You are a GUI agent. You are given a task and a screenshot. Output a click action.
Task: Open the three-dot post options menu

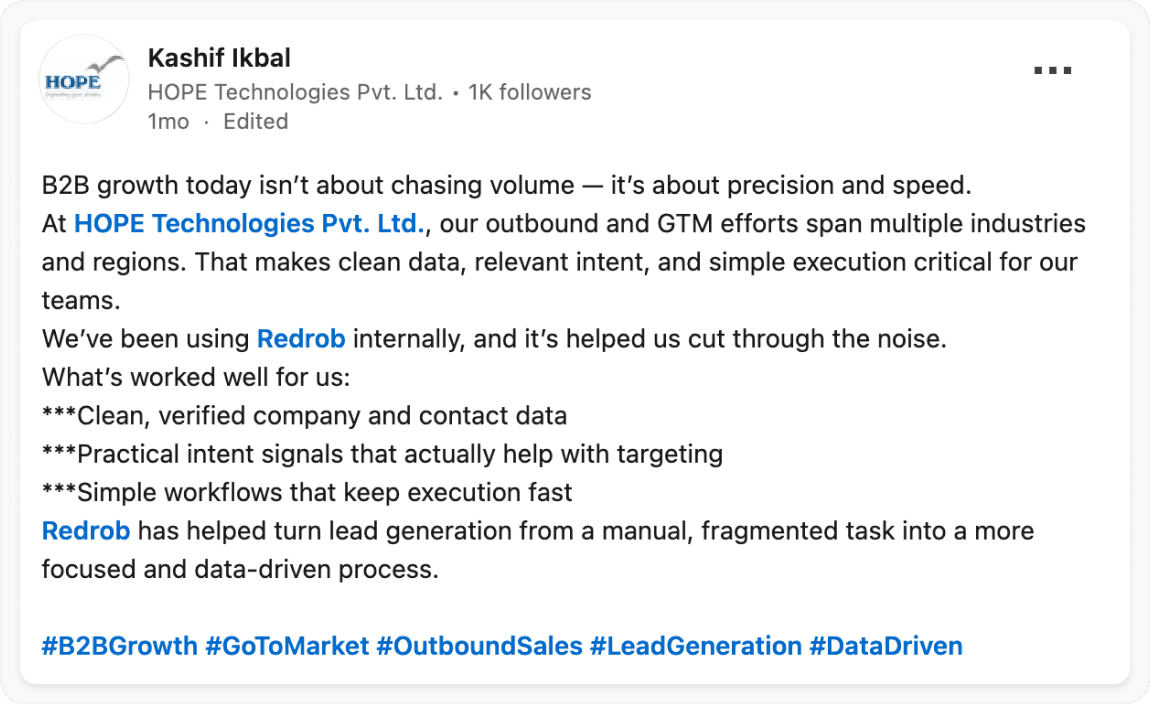(1051, 72)
